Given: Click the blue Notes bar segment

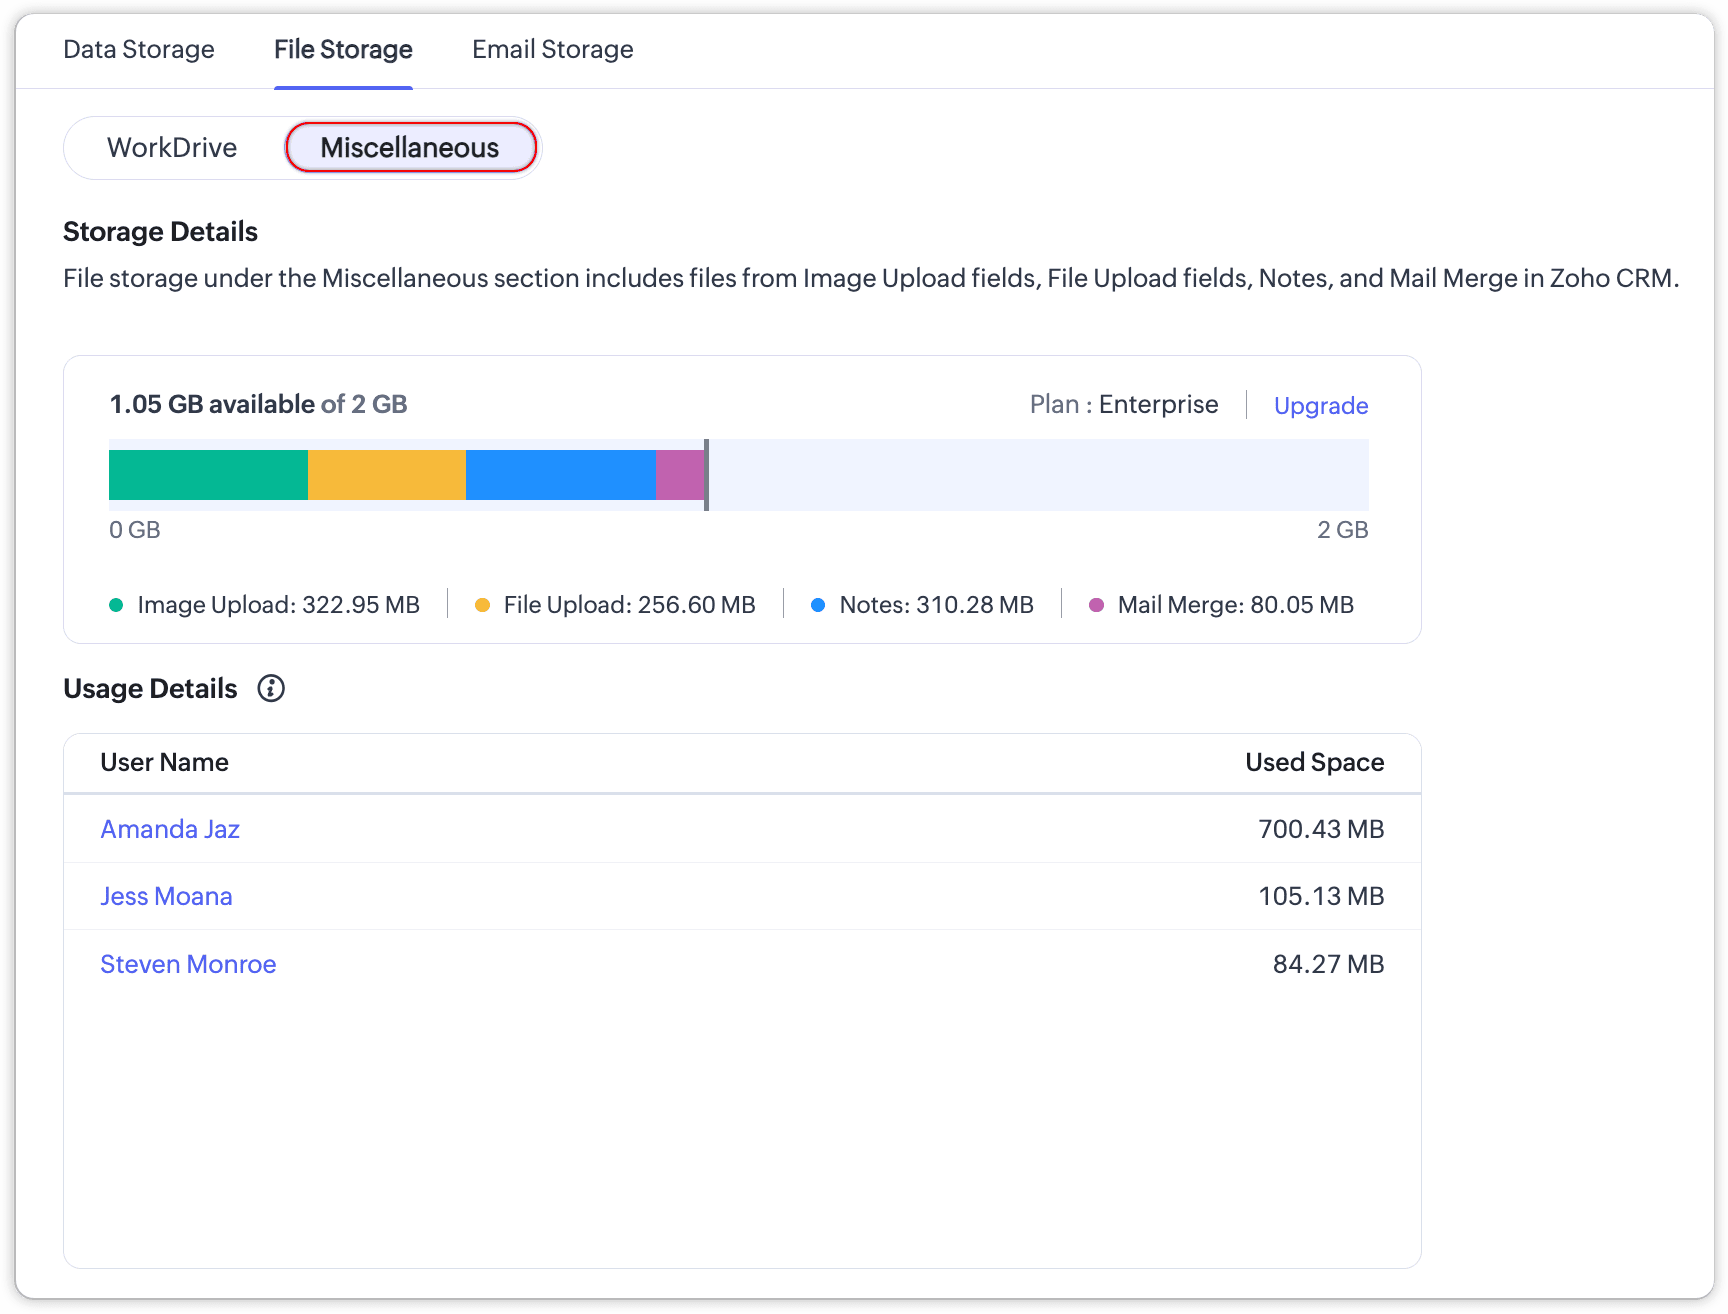Looking at the screenshot, I should click(560, 475).
